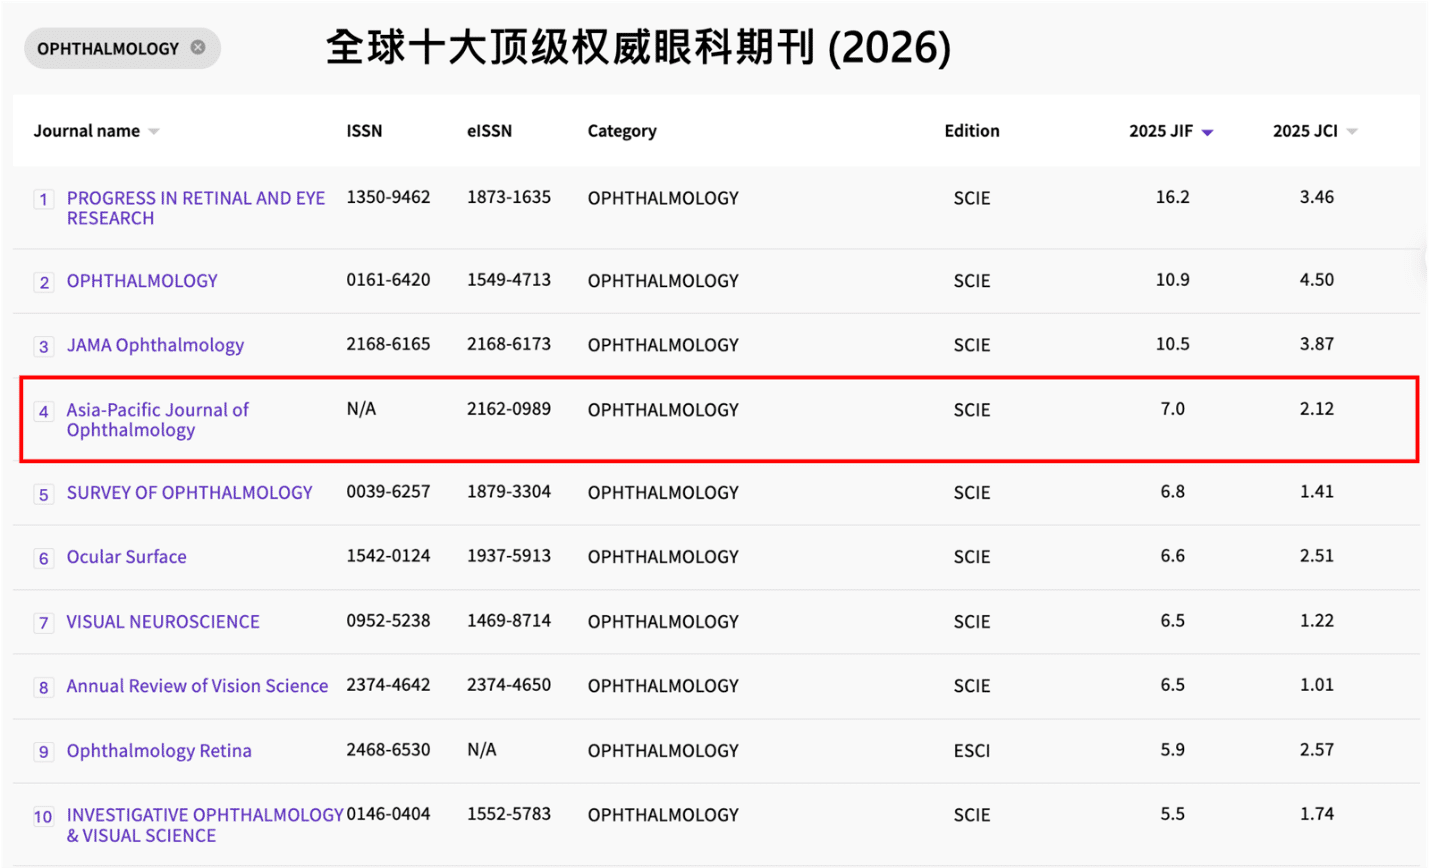This screenshot has height=868, width=1429.
Task: Select ISSN 2468-6530 cell
Action: click(x=388, y=750)
